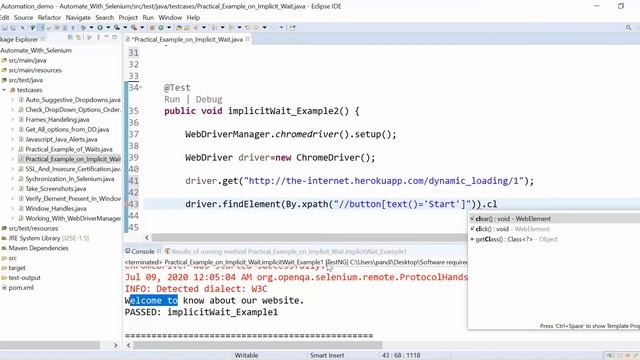This screenshot has height=360, width=640.
Task: Click the 'Writable' status bar entry
Action: coord(246,356)
